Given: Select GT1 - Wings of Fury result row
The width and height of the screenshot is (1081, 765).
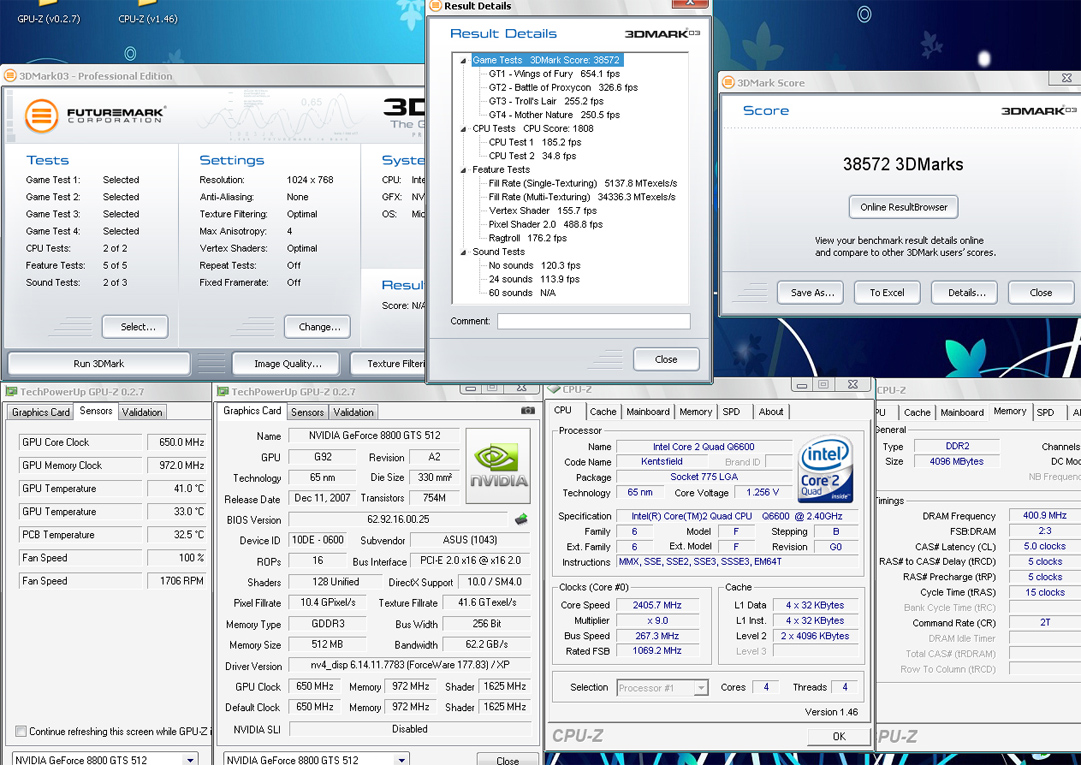Looking at the screenshot, I should pyautogui.click(x=554, y=74).
